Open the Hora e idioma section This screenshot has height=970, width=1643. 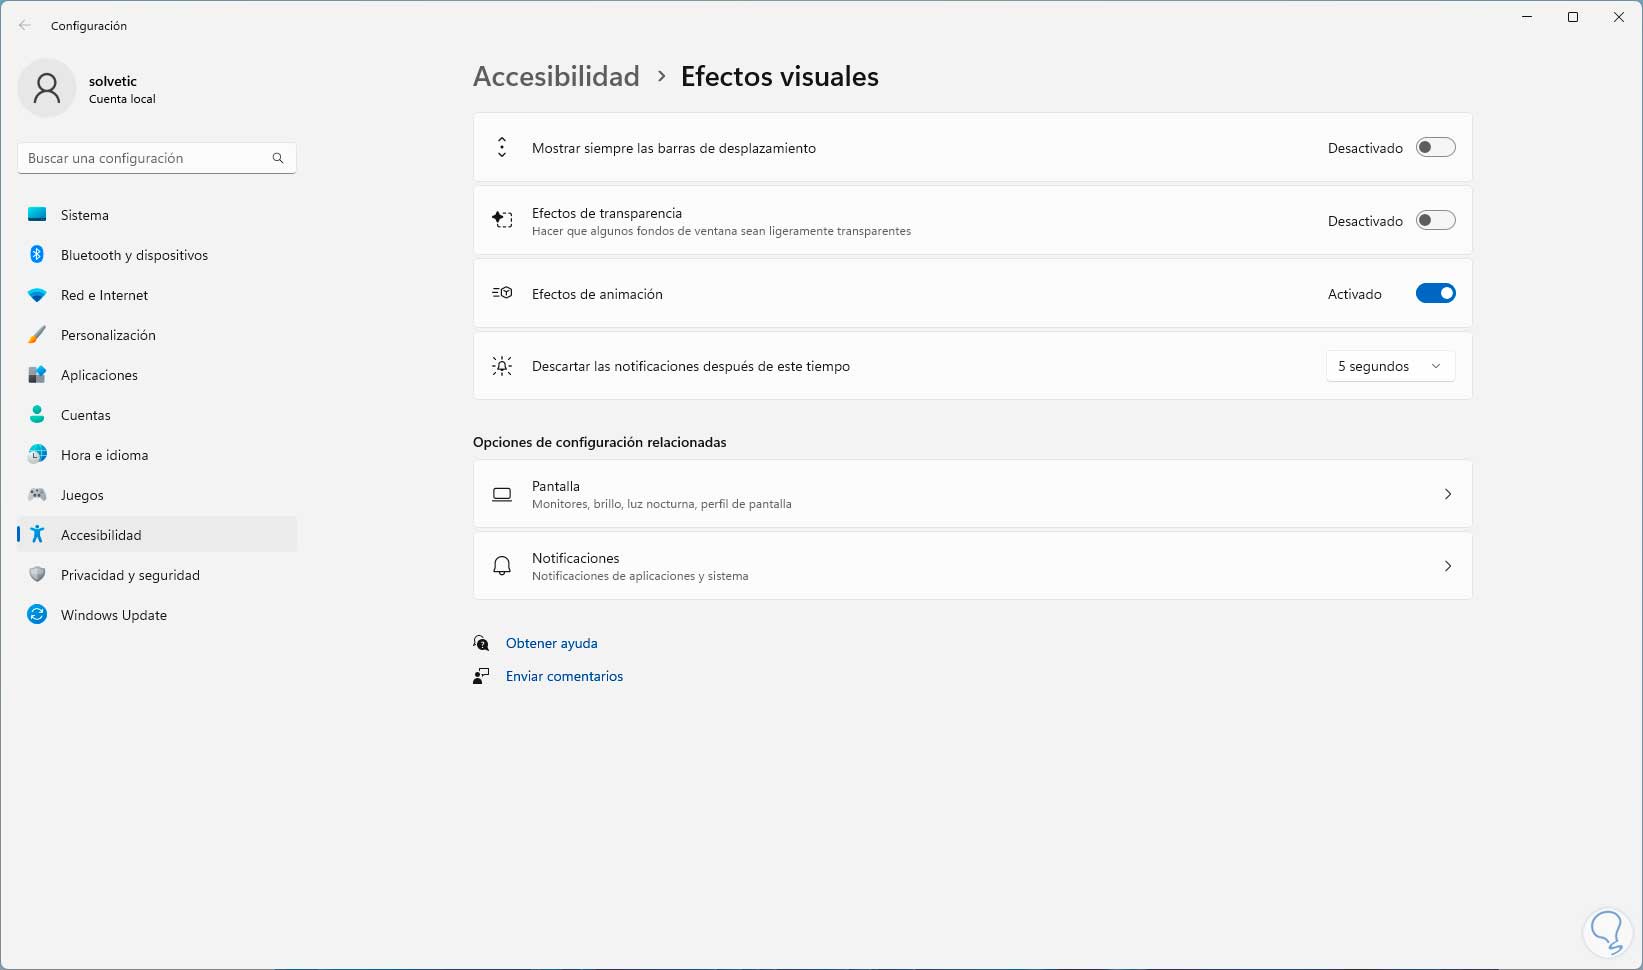pyautogui.click(x=104, y=455)
